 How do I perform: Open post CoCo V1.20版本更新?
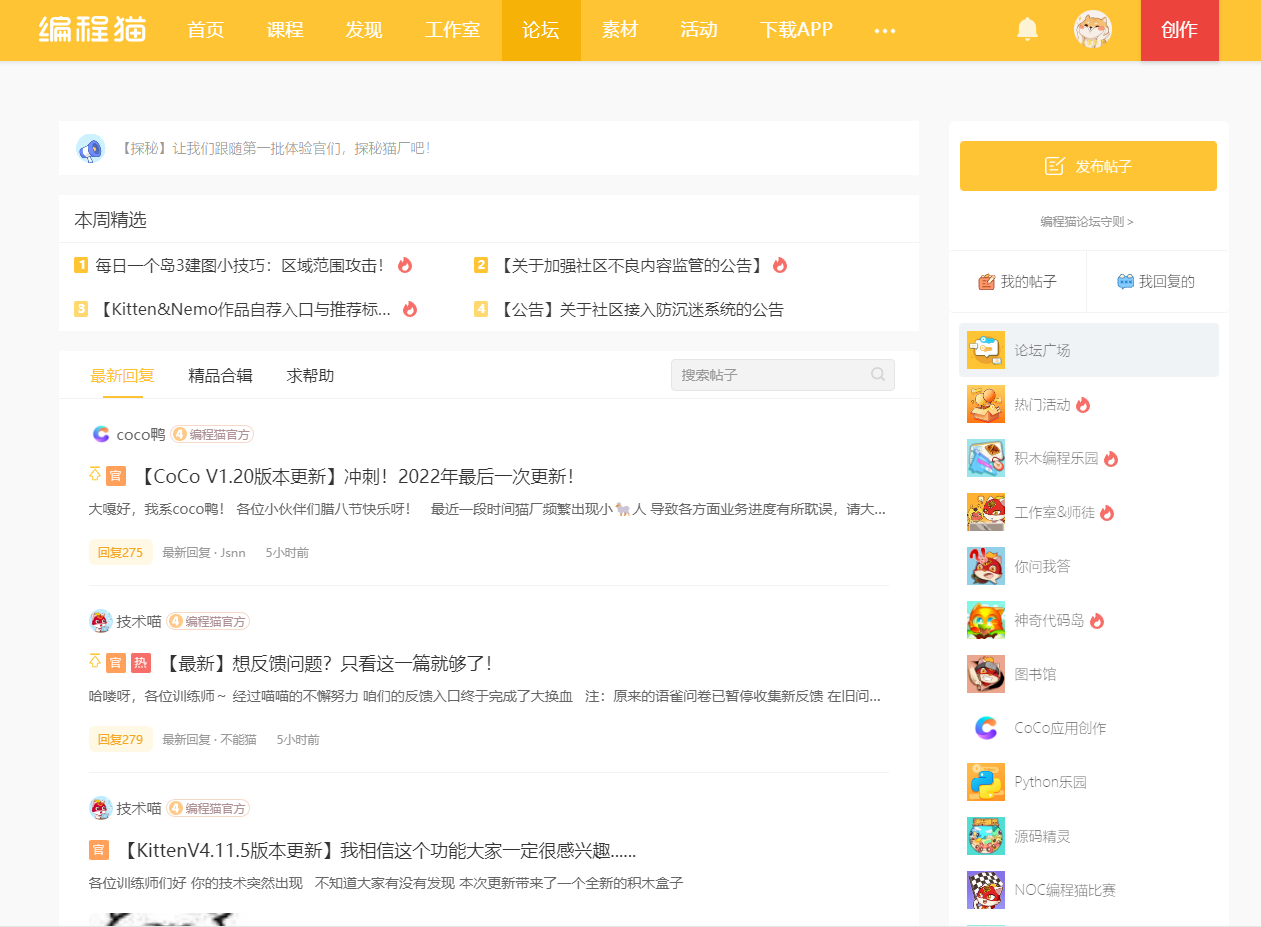point(356,476)
